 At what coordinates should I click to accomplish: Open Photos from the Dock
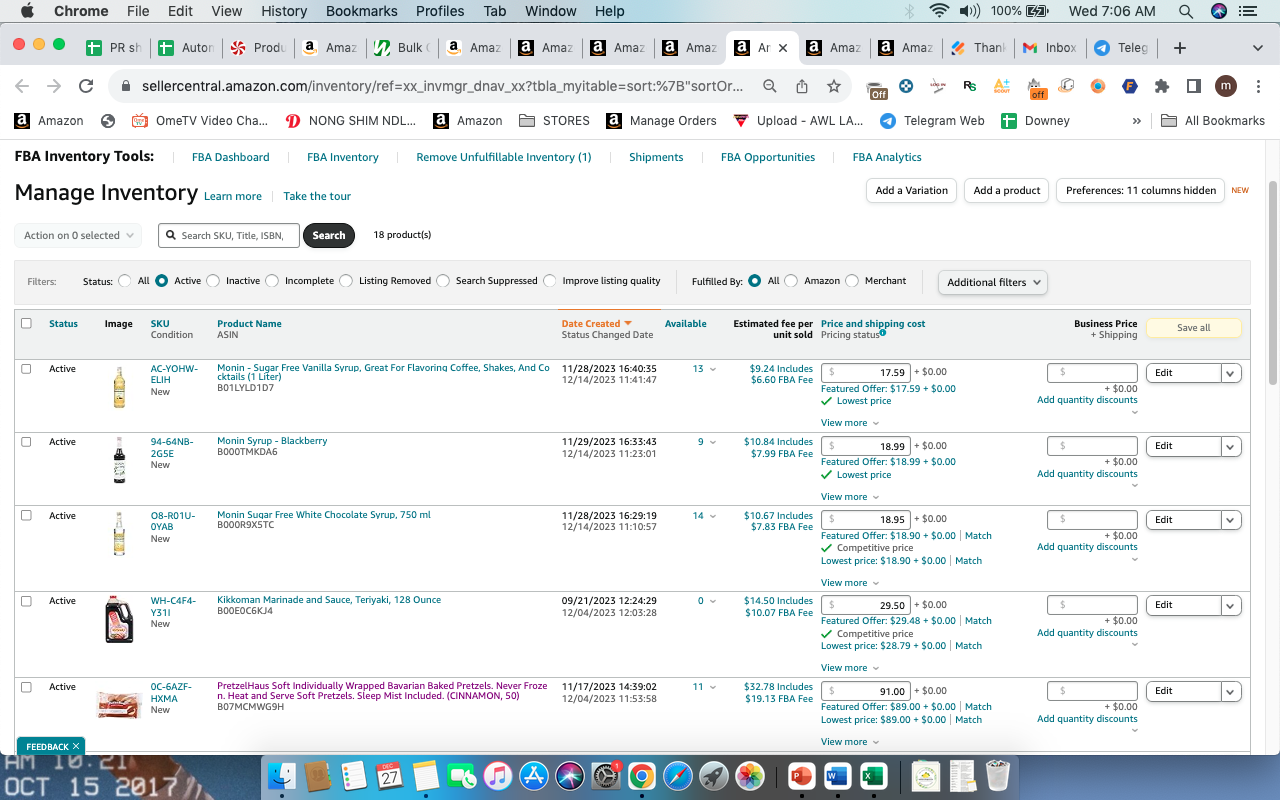750,775
